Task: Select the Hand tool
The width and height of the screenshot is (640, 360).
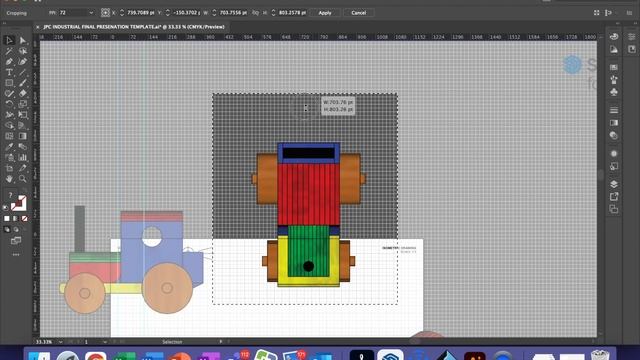Action: [x=9, y=179]
